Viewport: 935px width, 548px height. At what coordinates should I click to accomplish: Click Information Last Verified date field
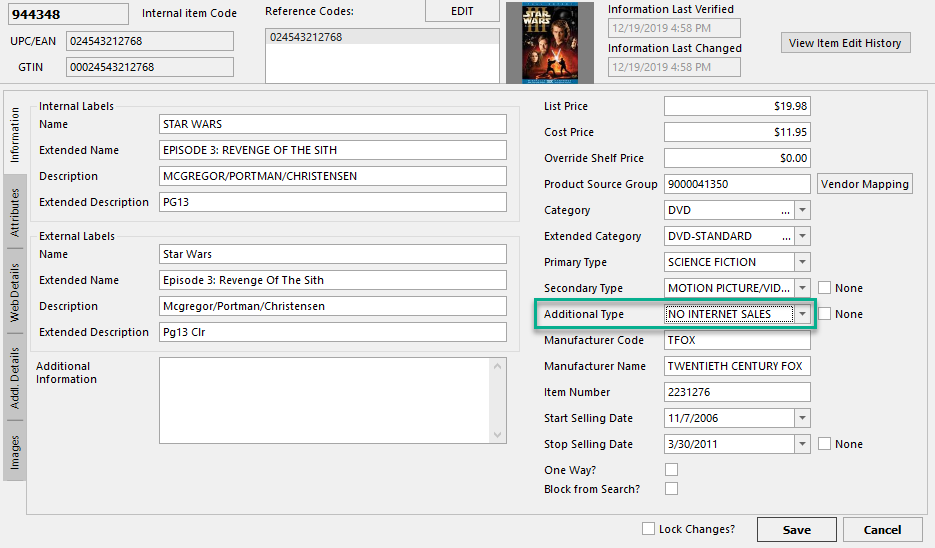tap(674, 28)
